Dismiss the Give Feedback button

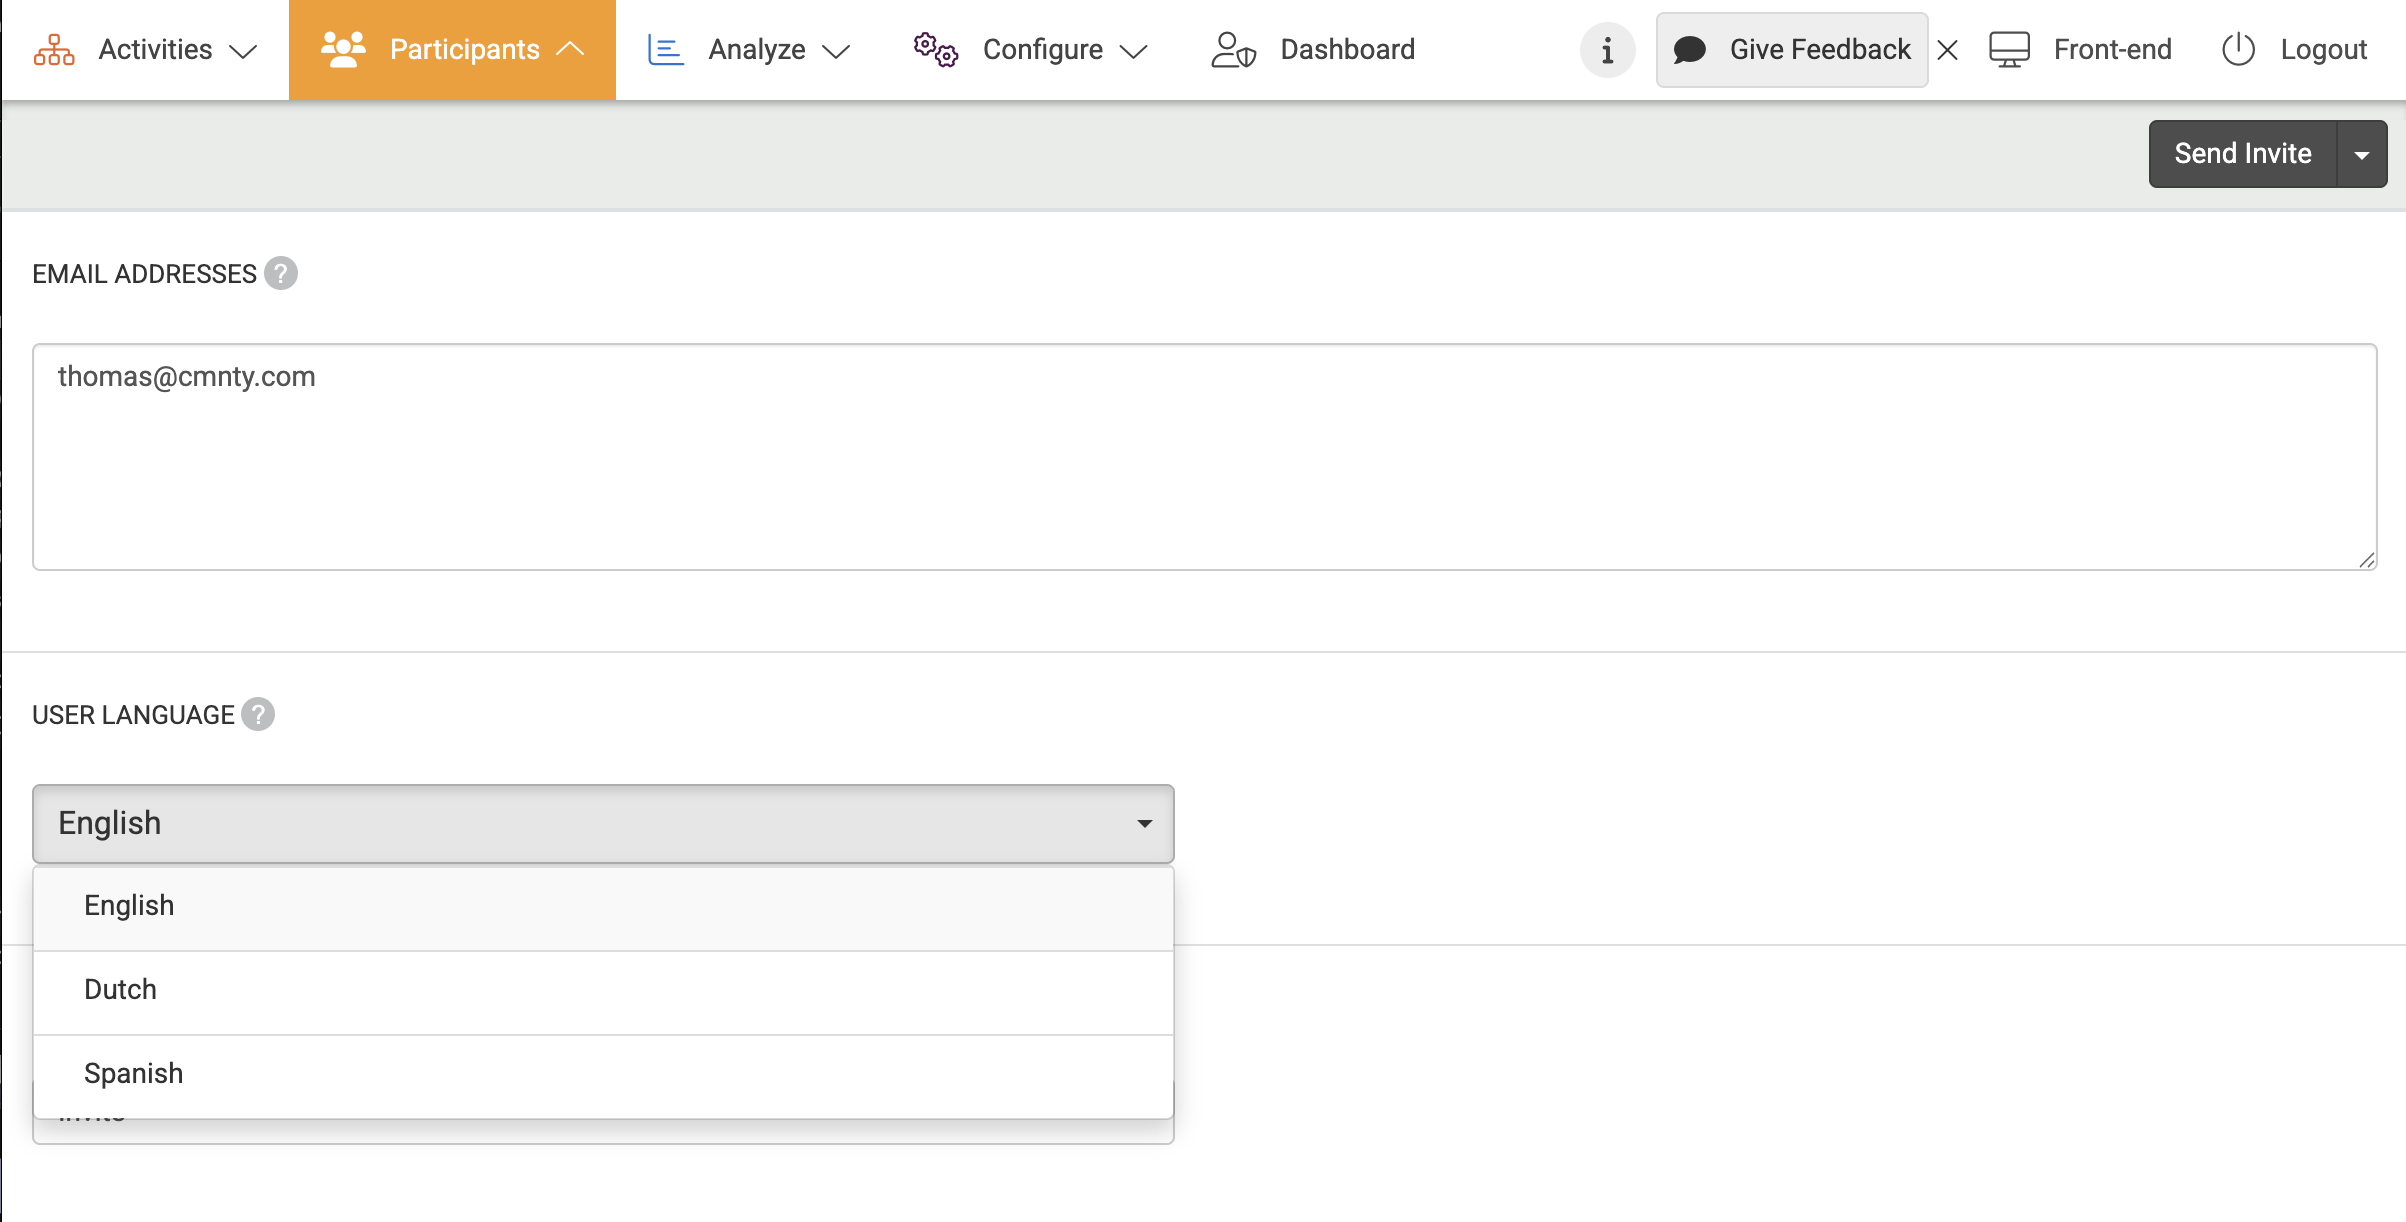(x=1947, y=50)
